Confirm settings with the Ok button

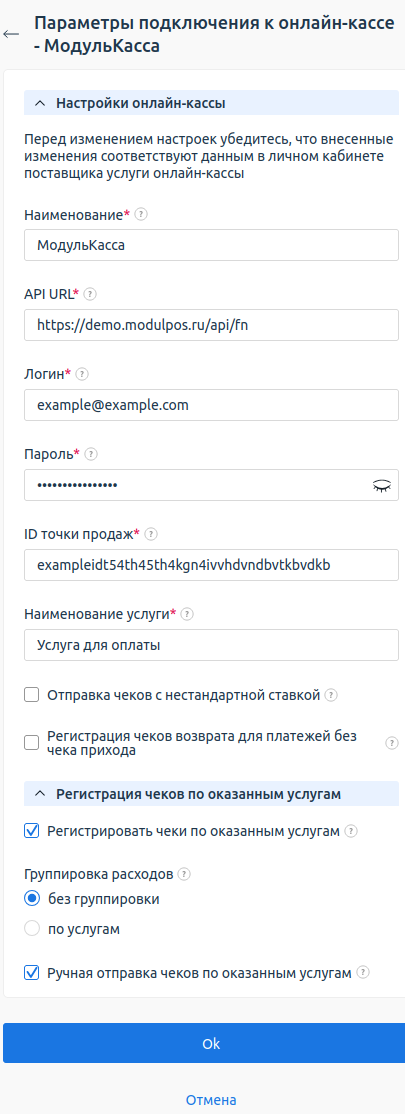[x=211, y=1043]
